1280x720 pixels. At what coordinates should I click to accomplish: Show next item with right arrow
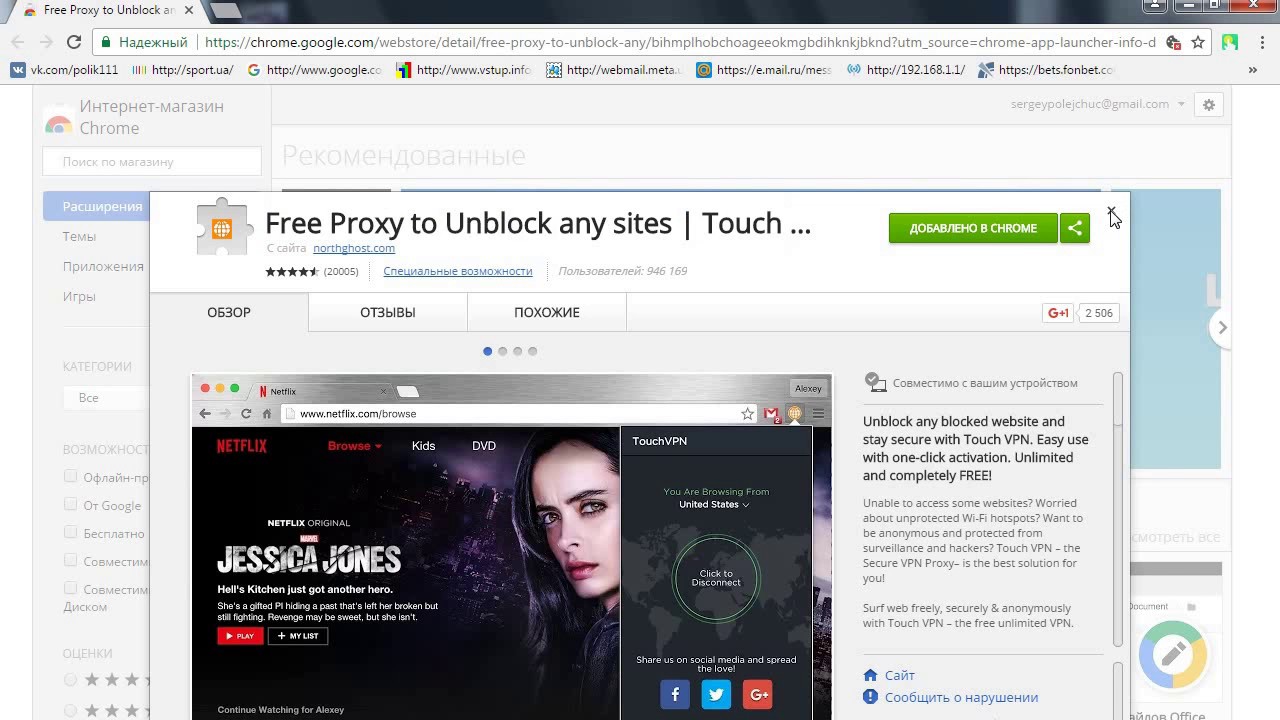[1221, 327]
